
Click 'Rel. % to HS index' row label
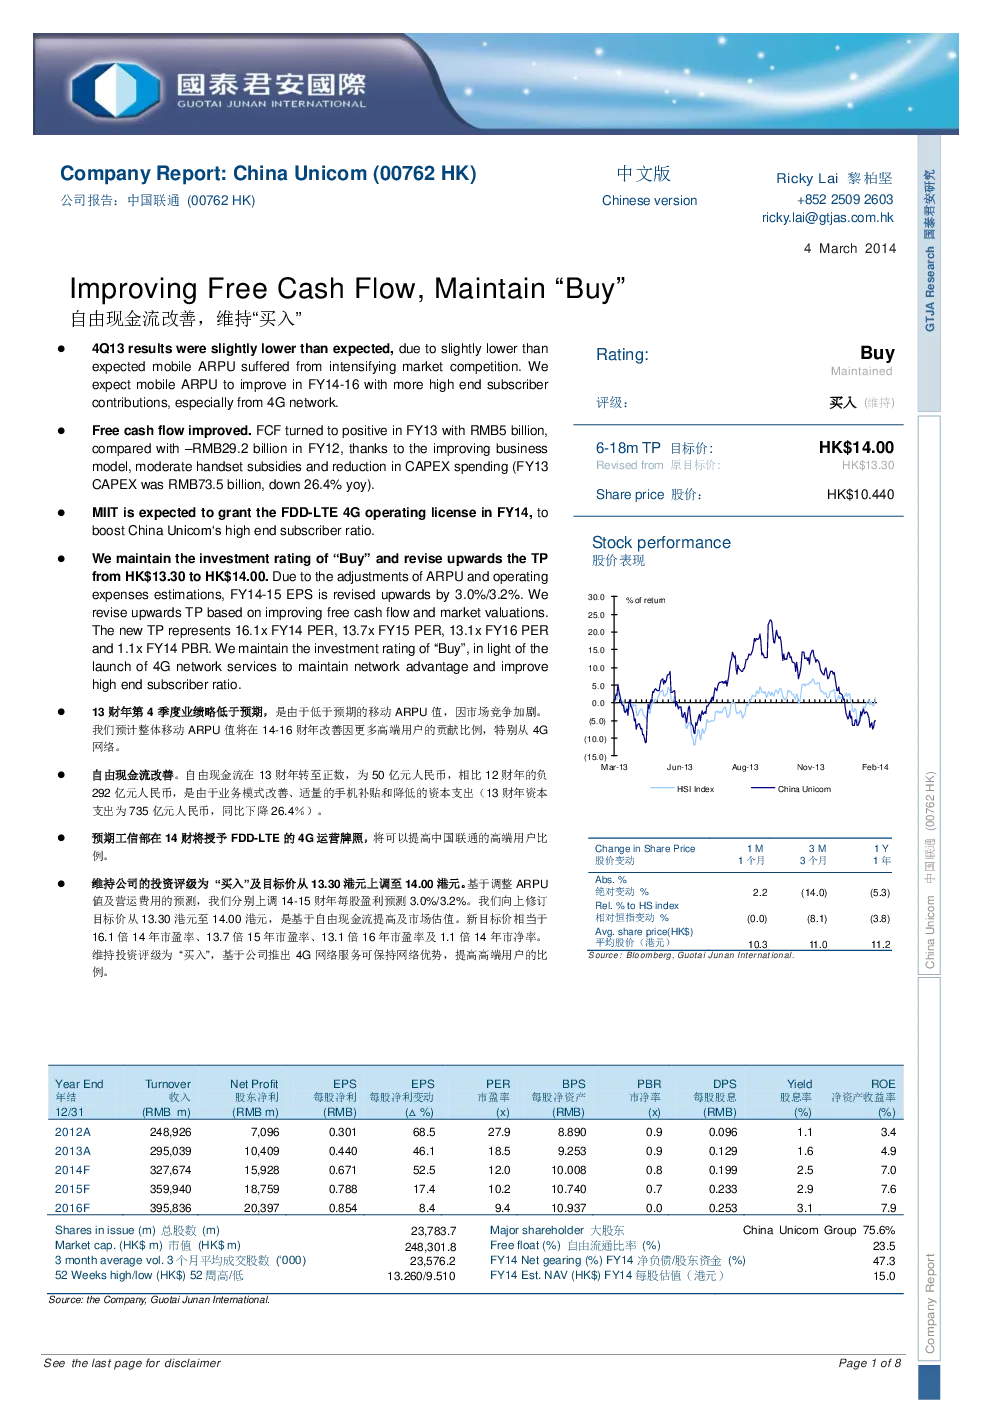[637, 905]
